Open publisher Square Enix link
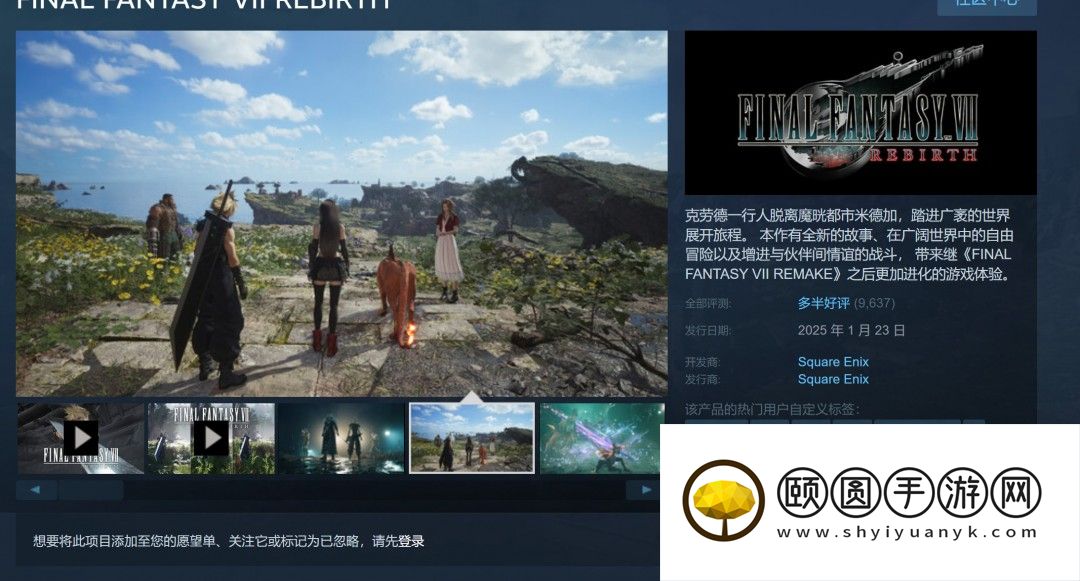This screenshot has height=581, width=1080. point(833,379)
